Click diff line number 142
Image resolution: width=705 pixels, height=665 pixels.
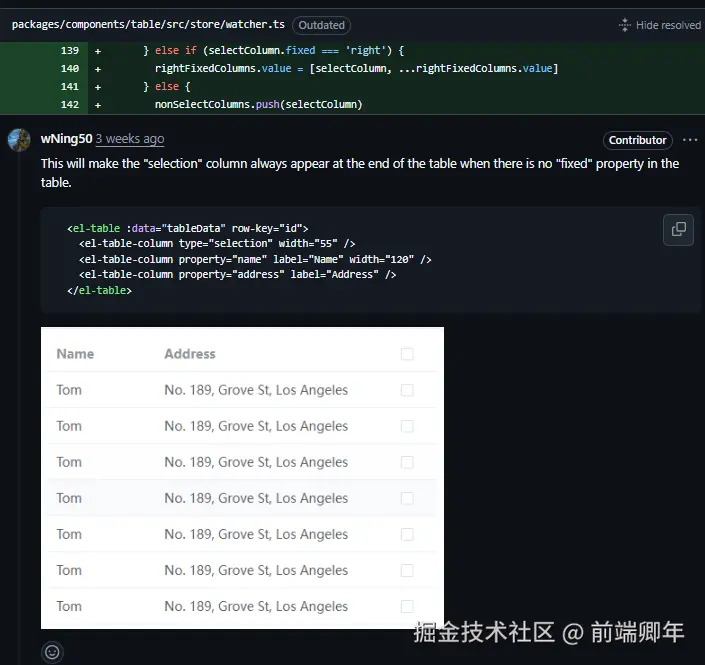(70, 104)
